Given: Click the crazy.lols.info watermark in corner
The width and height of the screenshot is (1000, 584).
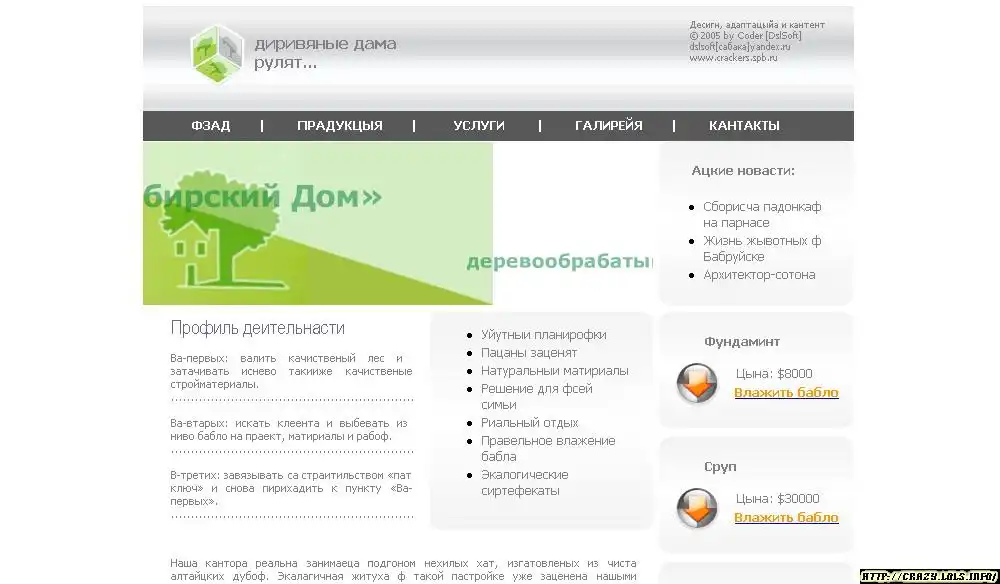Looking at the screenshot, I should coord(929,576).
